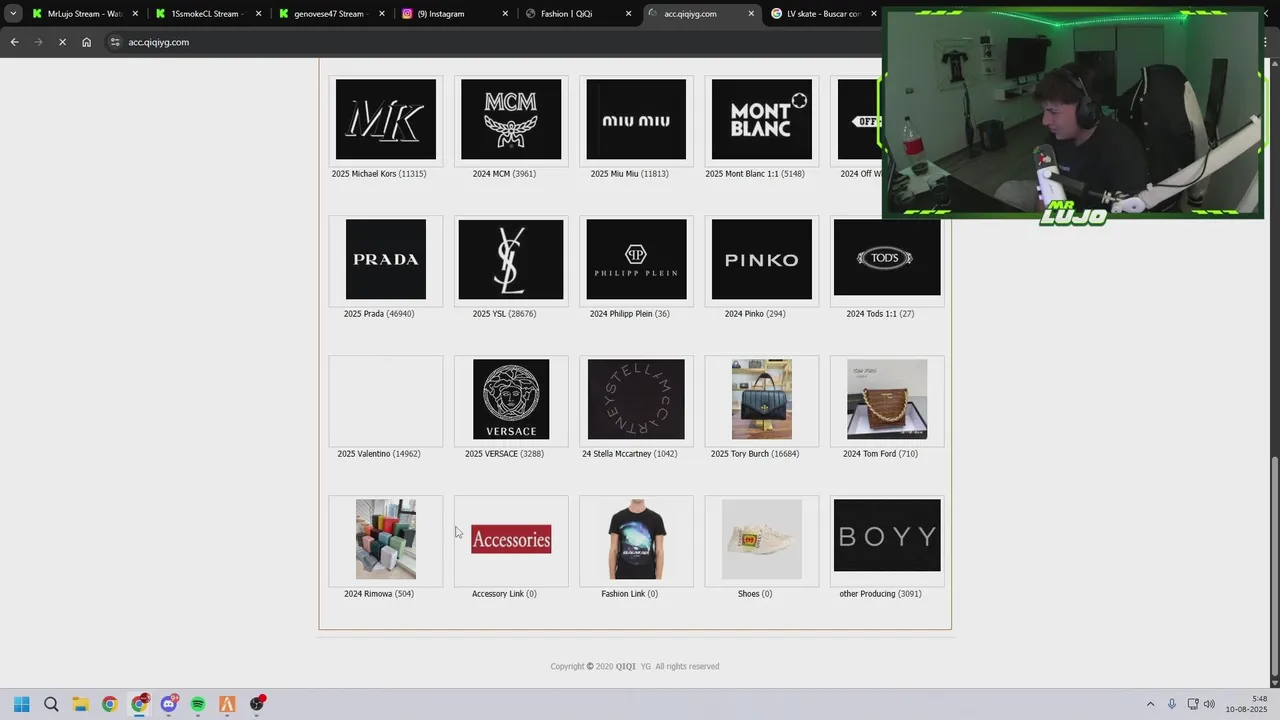Click '2024 Pinko (294)' text link
Image resolution: width=1280 pixels, height=720 pixels.
pyautogui.click(x=755, y=314)
